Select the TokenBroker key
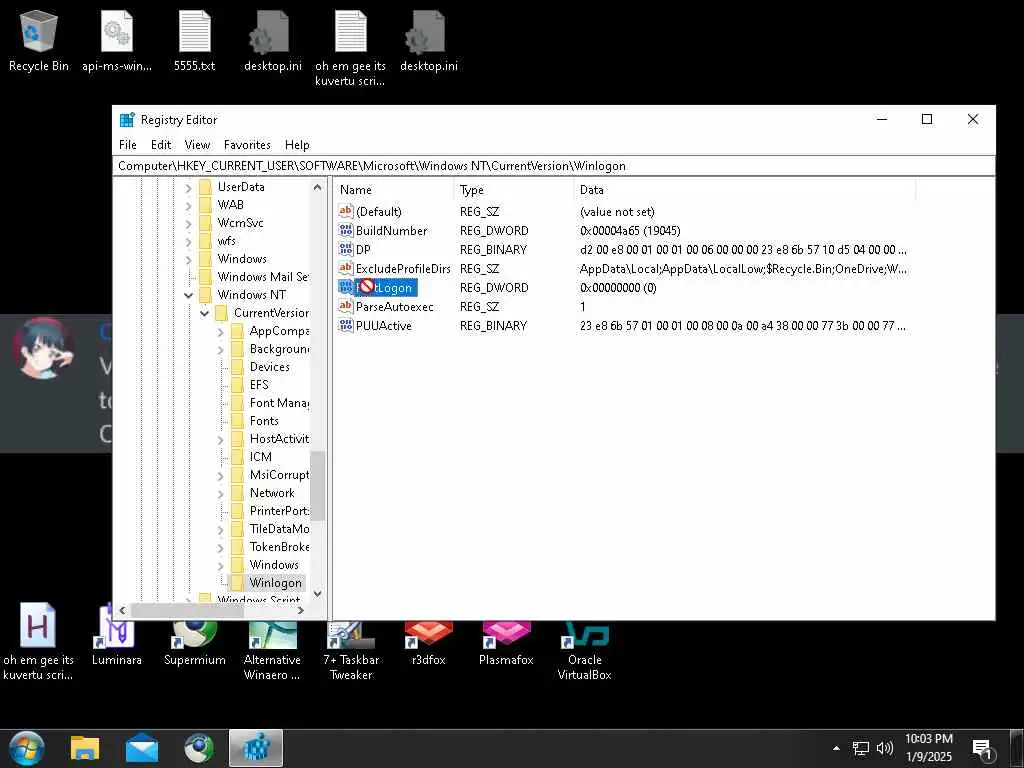 (x=280, y=547)
